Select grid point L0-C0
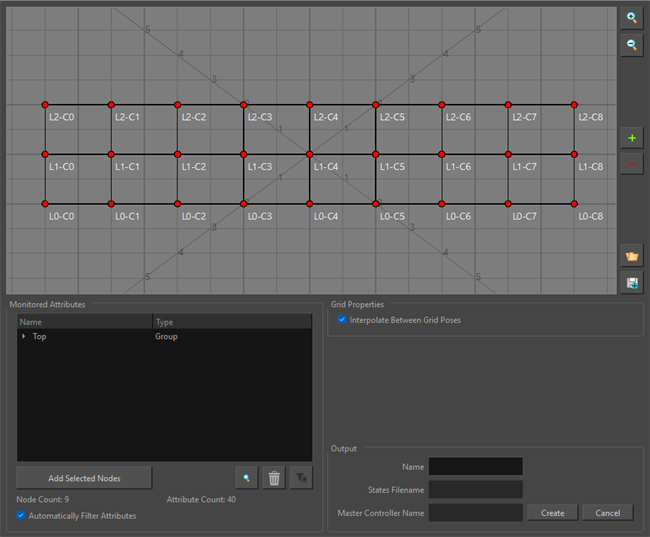The height and width of the screenshot is (537, 650). tap(45, 204)
